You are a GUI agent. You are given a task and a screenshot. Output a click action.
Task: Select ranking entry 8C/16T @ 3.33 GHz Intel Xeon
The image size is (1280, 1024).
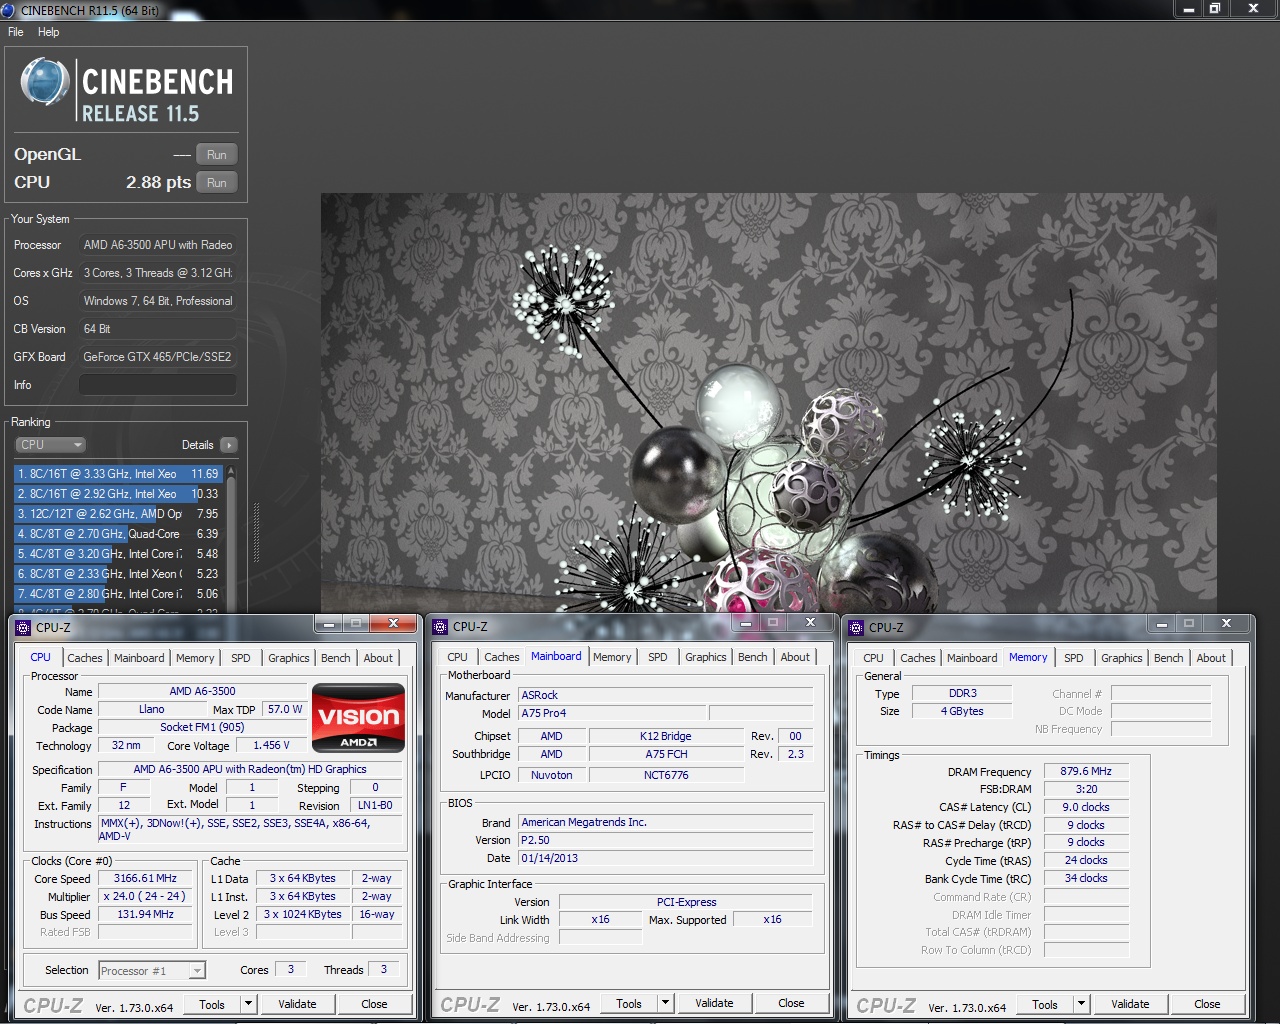(x=118, y=474)
